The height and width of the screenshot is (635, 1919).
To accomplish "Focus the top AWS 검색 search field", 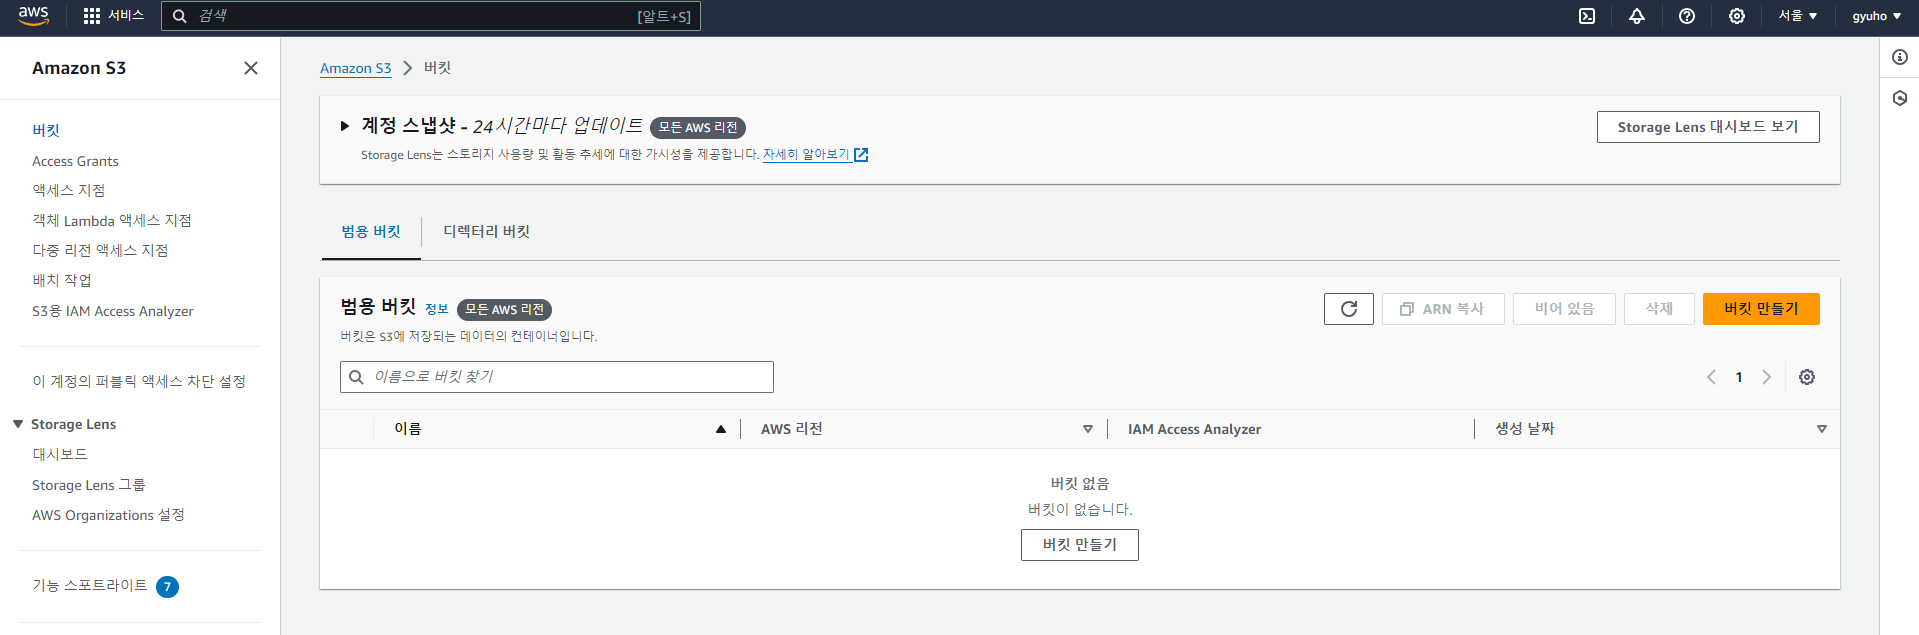I will pos(431,16).
